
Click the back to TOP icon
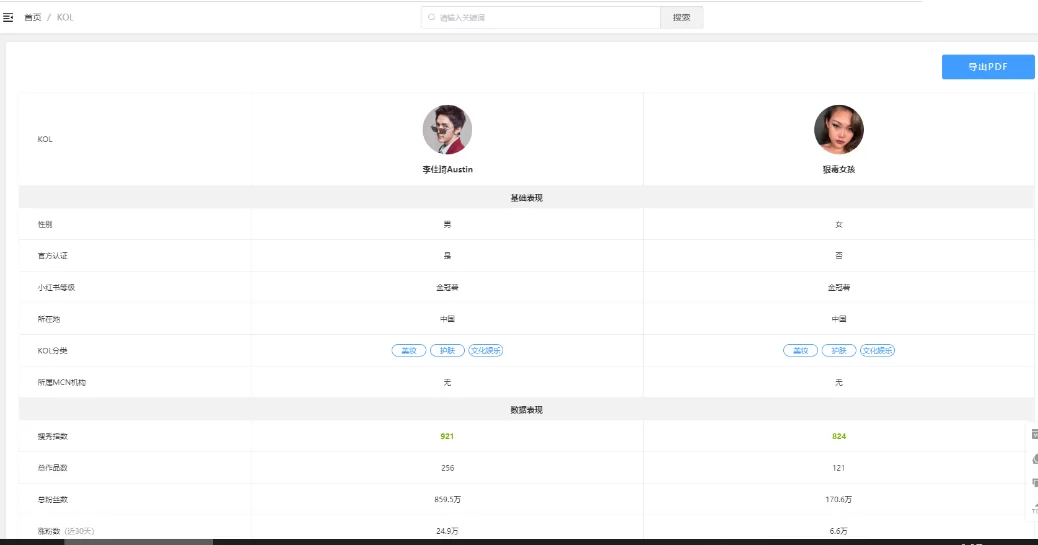point(1034,507)
